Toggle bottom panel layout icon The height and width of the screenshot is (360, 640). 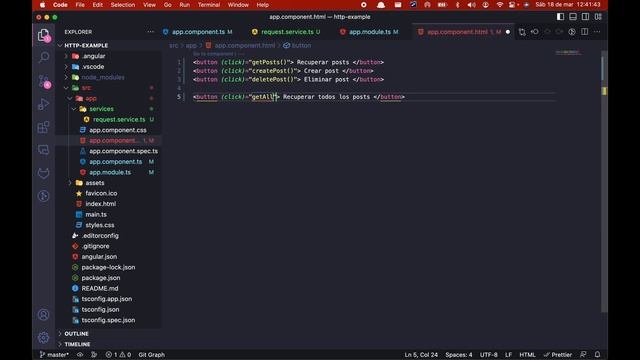pos(573,17)
